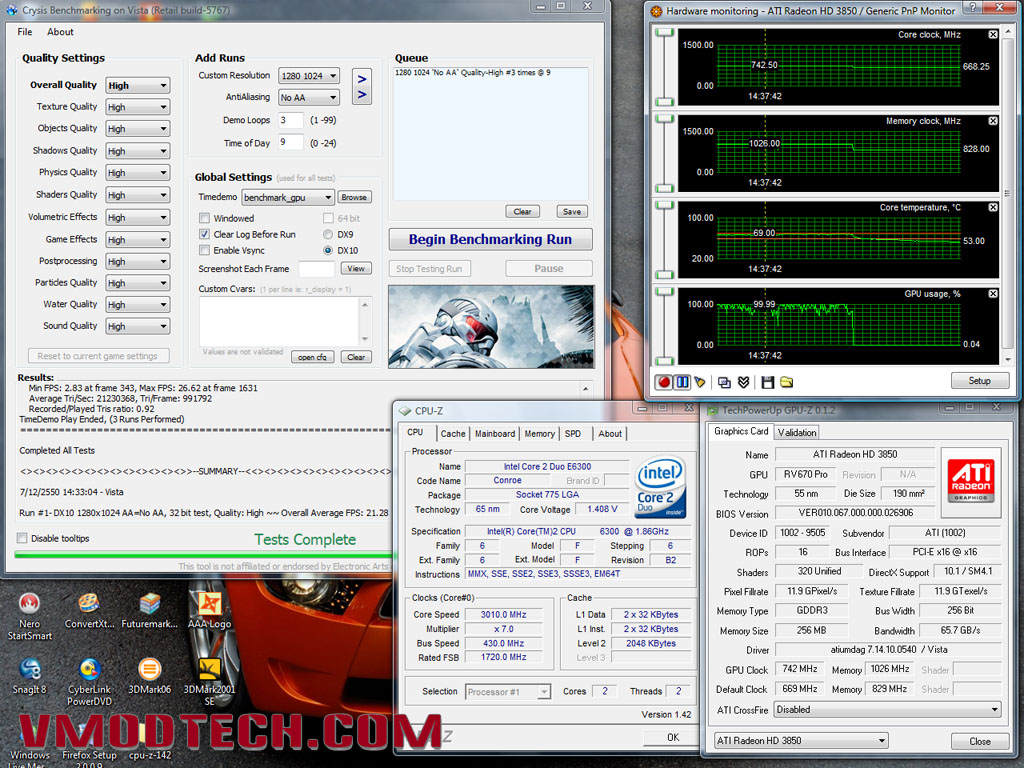Adjust the Core clock graph vertical slider
This screenshot has width=1024, height=768.
(665, 67)
